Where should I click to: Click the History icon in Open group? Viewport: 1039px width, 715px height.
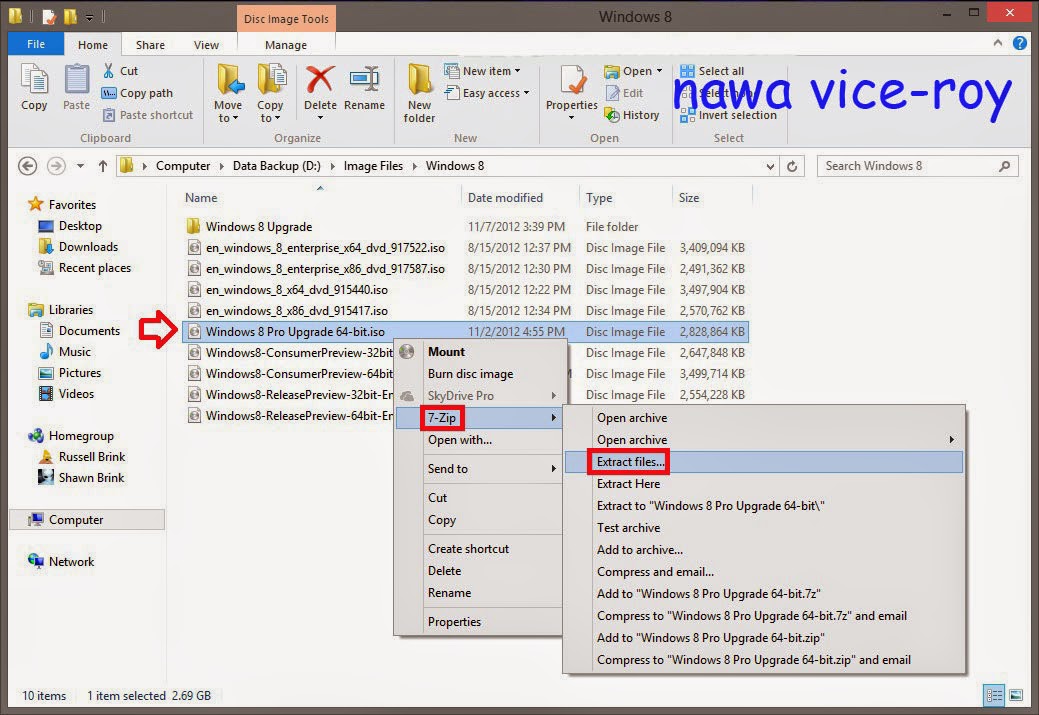pos(612,115)
